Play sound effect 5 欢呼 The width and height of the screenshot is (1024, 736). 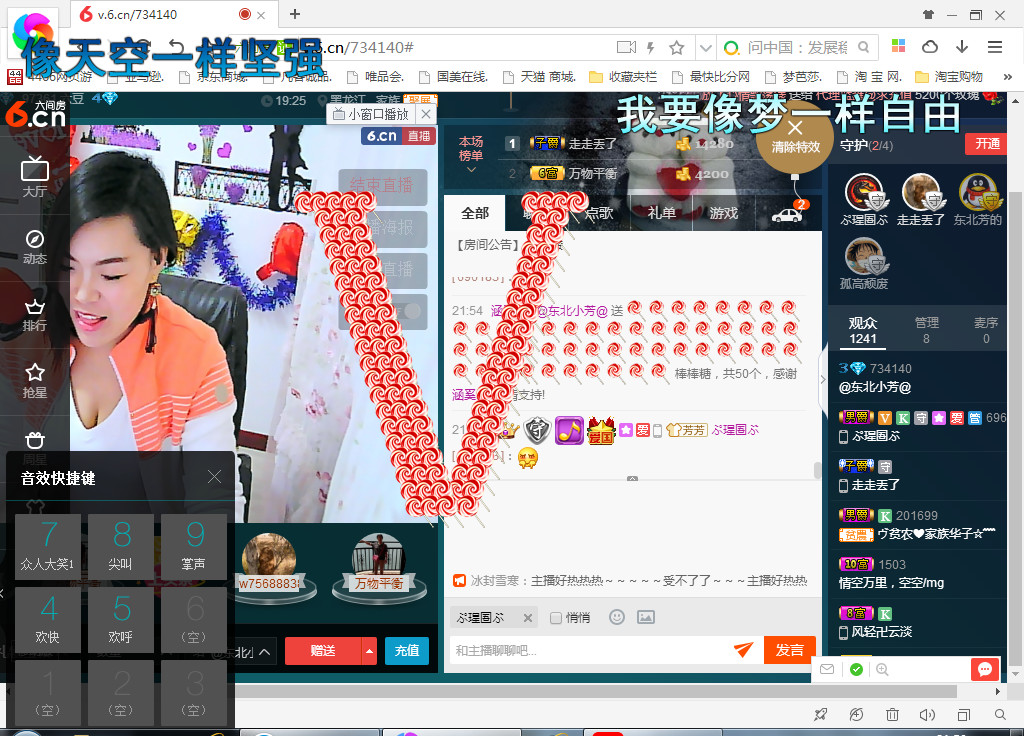click(121, 619)
